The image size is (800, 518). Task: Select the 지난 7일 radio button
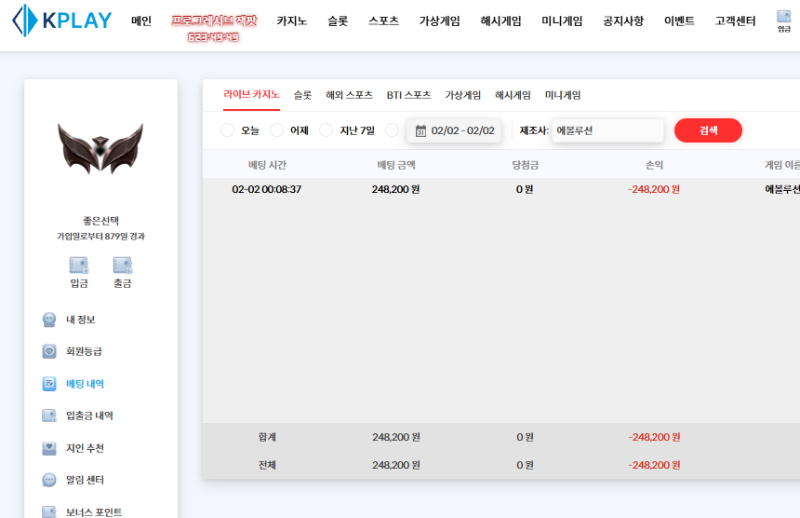[326, 130]
